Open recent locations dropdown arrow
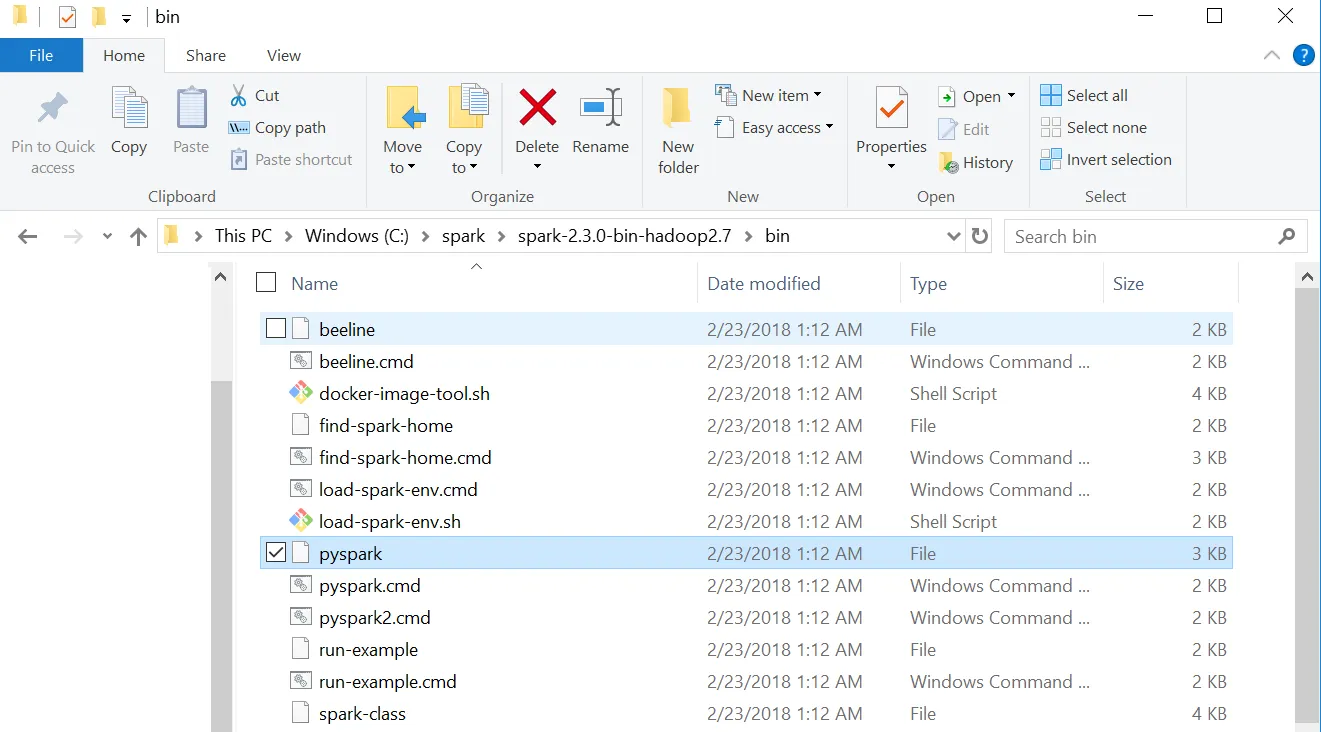Image resolution: width=1321 pixels, height=732 pixels. tap(108, 237)
